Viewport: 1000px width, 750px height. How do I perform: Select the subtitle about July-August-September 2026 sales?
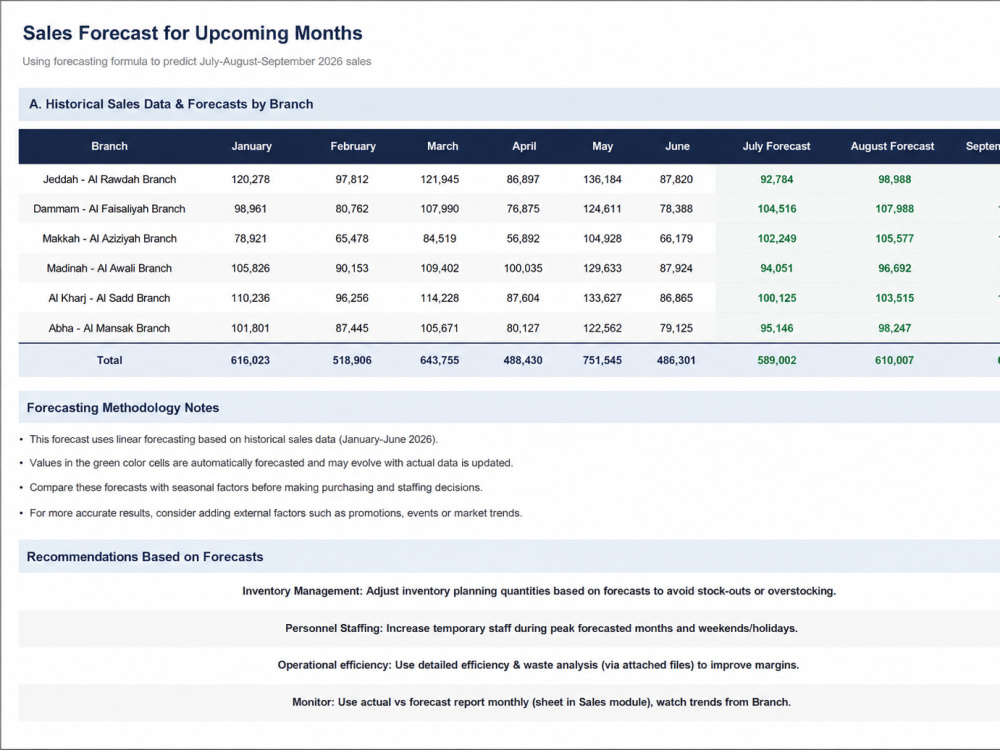197,62
